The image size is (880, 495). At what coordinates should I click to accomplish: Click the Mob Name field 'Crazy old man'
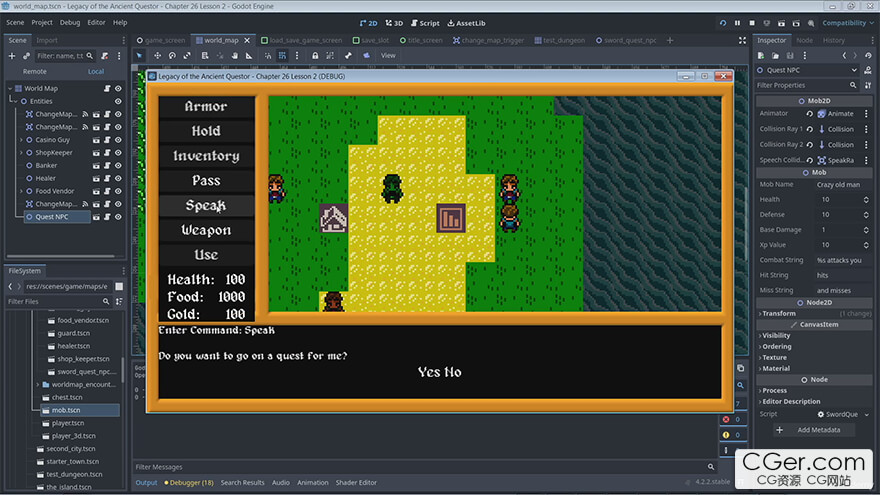click(x=842, y=185)
